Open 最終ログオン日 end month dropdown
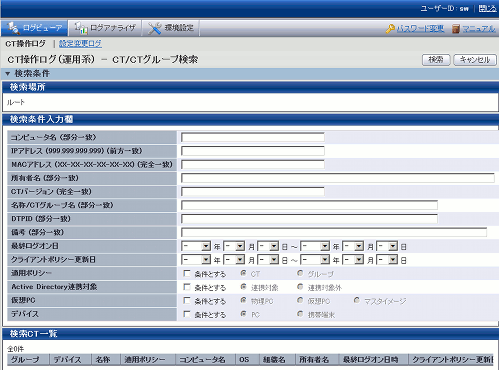 coord(353,246)
